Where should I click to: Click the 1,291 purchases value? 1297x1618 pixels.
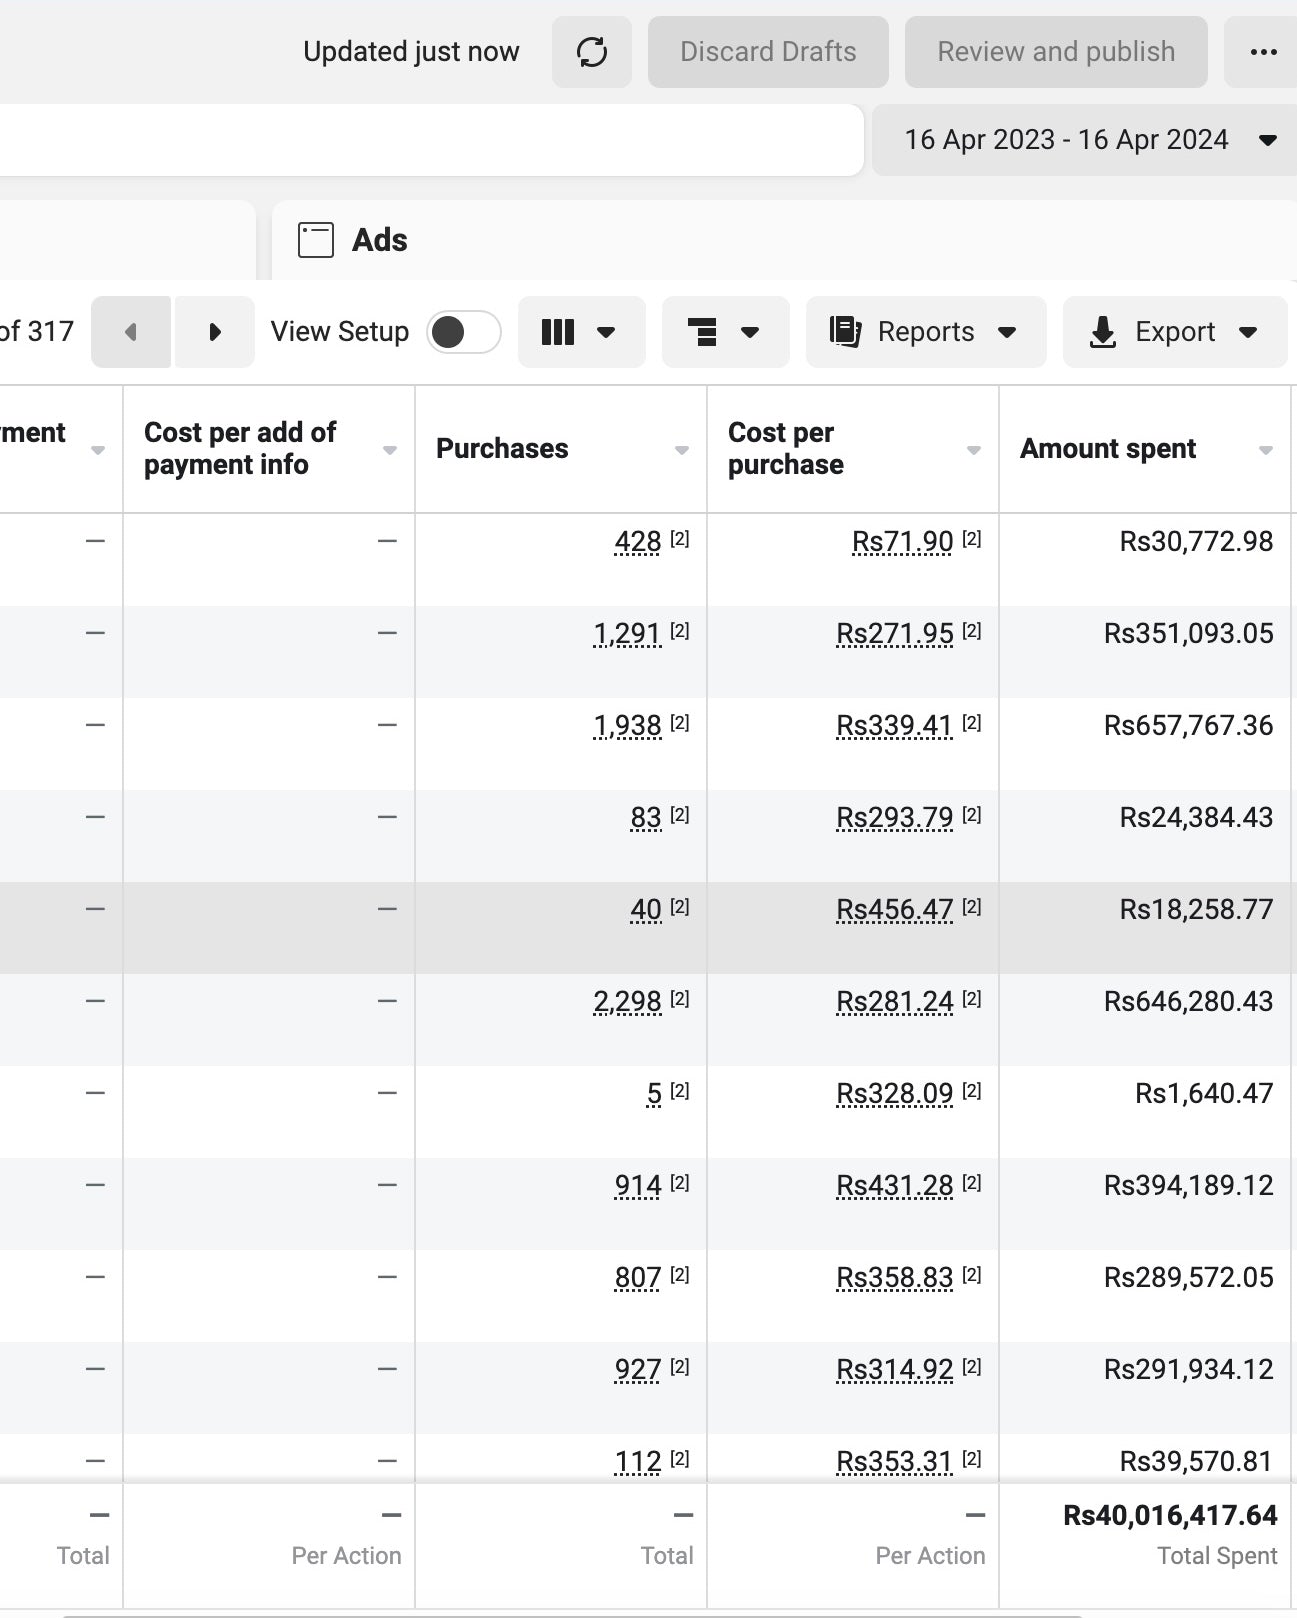pos(627,634)
